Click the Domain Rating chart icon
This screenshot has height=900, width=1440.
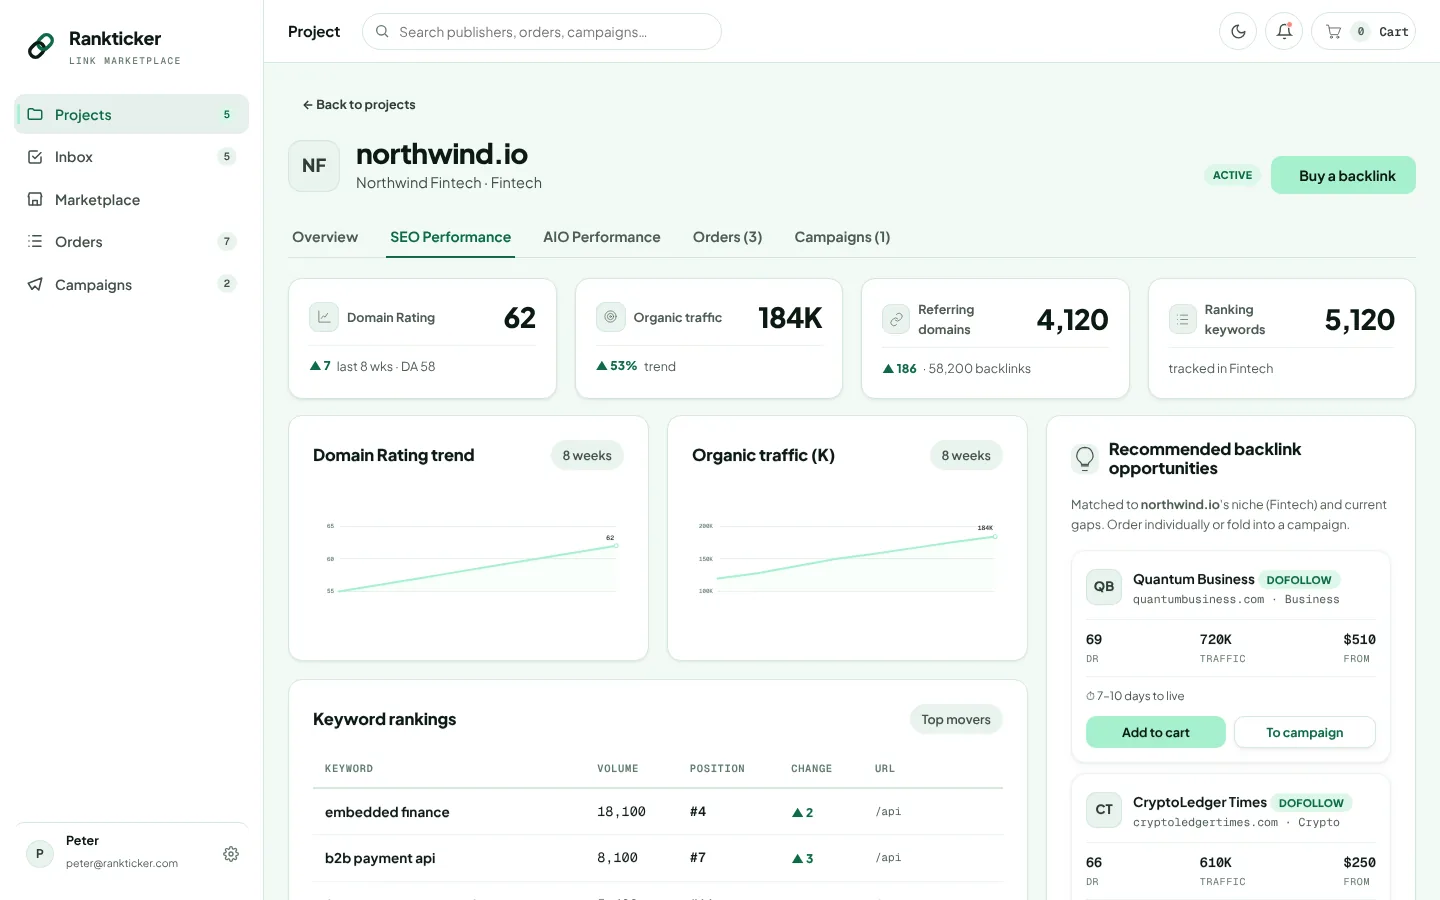(324, 317)
